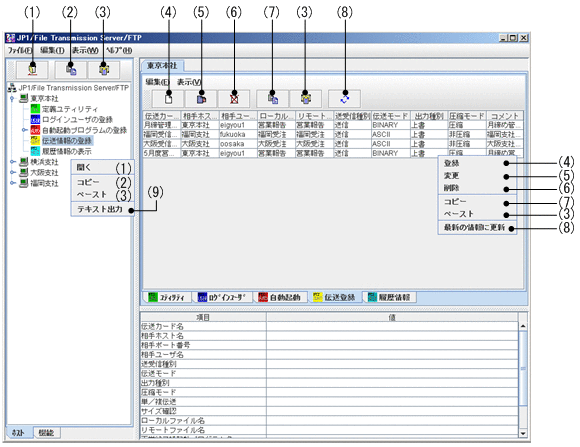Choose 開く in left context menu
The height and width of the screenshot is (447, 580).
tap(102, 167)
